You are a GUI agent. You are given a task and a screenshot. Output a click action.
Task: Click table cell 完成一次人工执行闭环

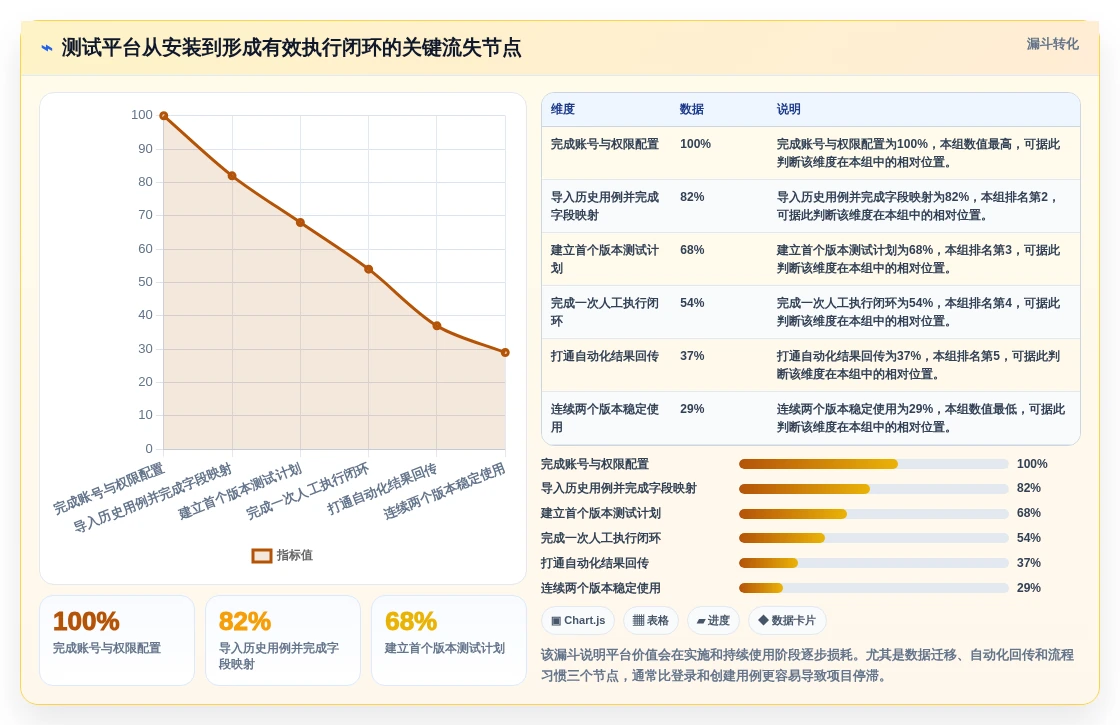[x=604, y=312]
